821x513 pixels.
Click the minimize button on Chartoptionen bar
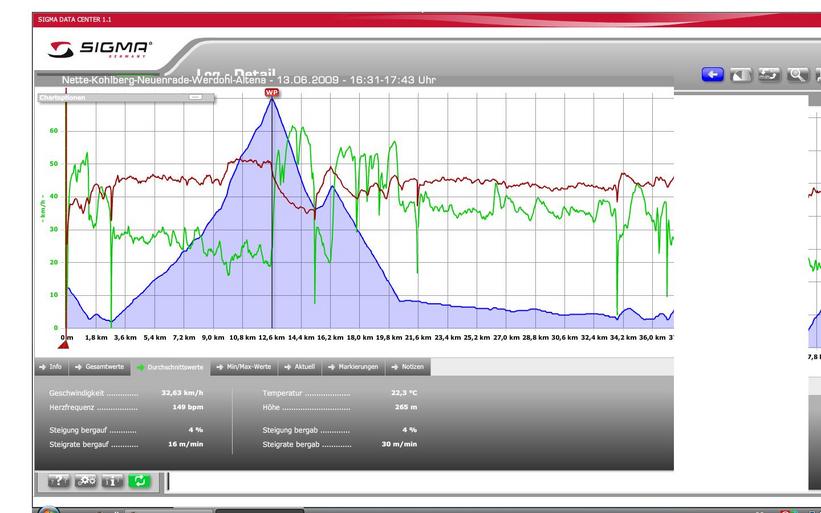tap(195, 97)
